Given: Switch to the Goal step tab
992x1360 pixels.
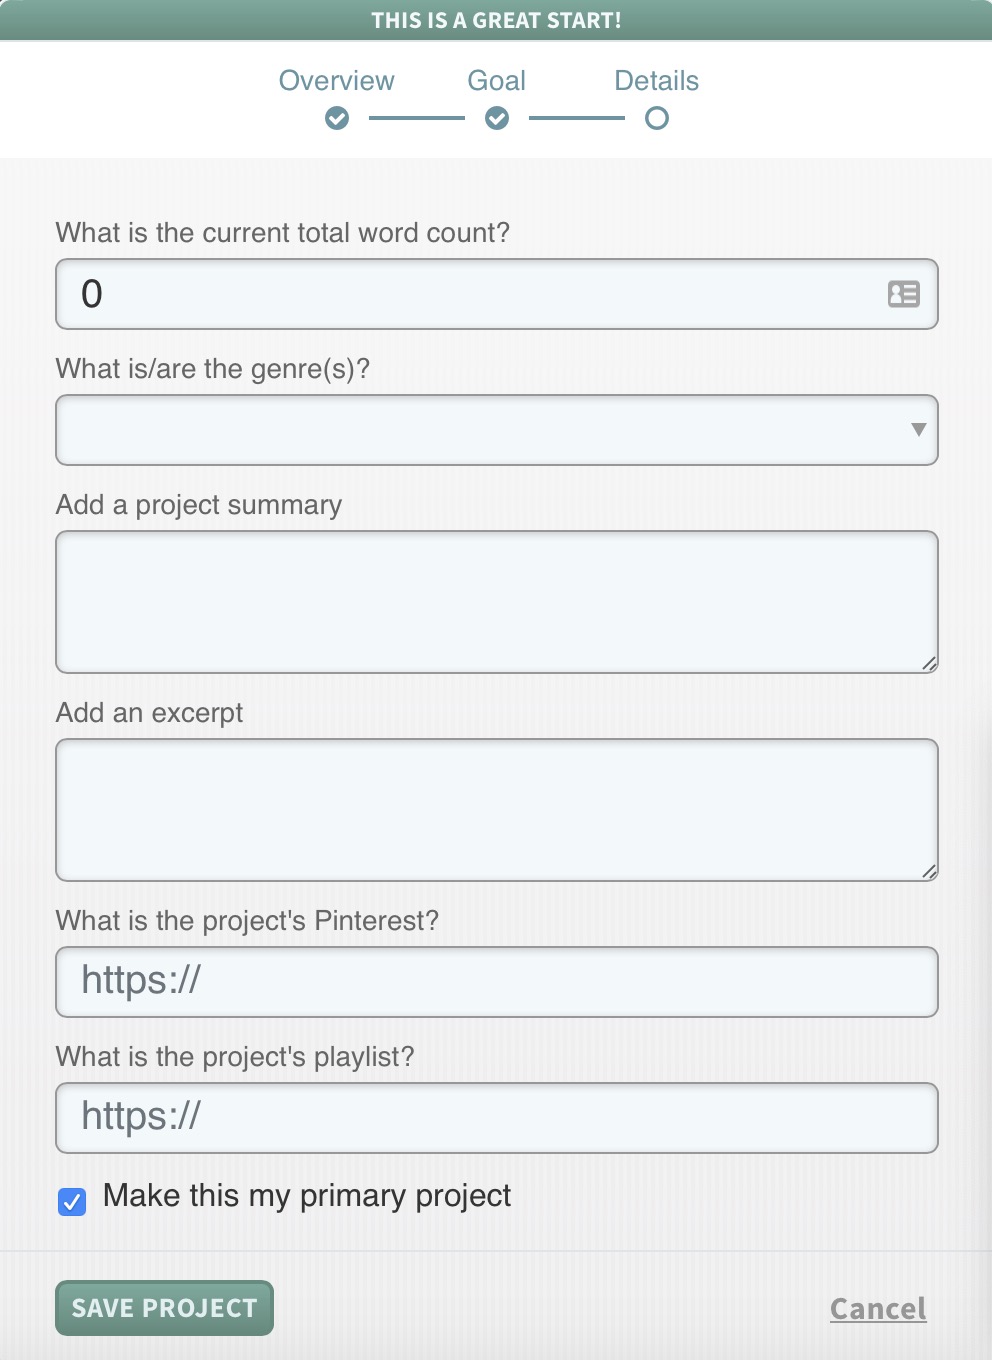Looking at the screenshot, I should tap(496, 81).
